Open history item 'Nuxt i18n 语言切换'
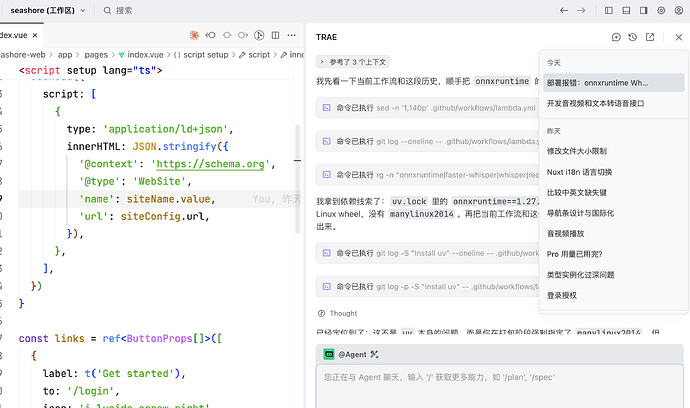 coord(613,172)
